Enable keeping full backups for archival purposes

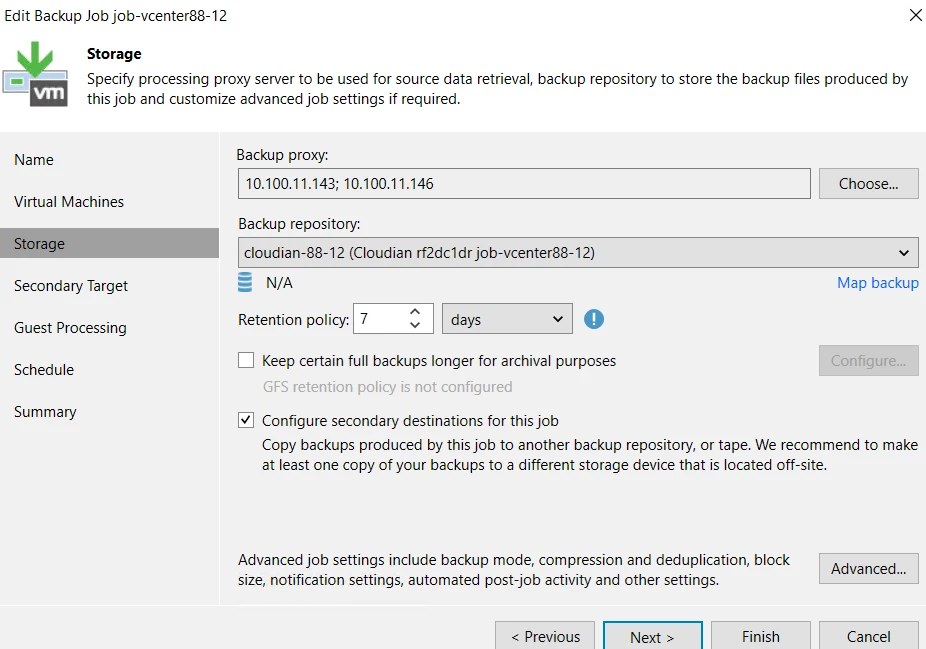coord(246,361)
